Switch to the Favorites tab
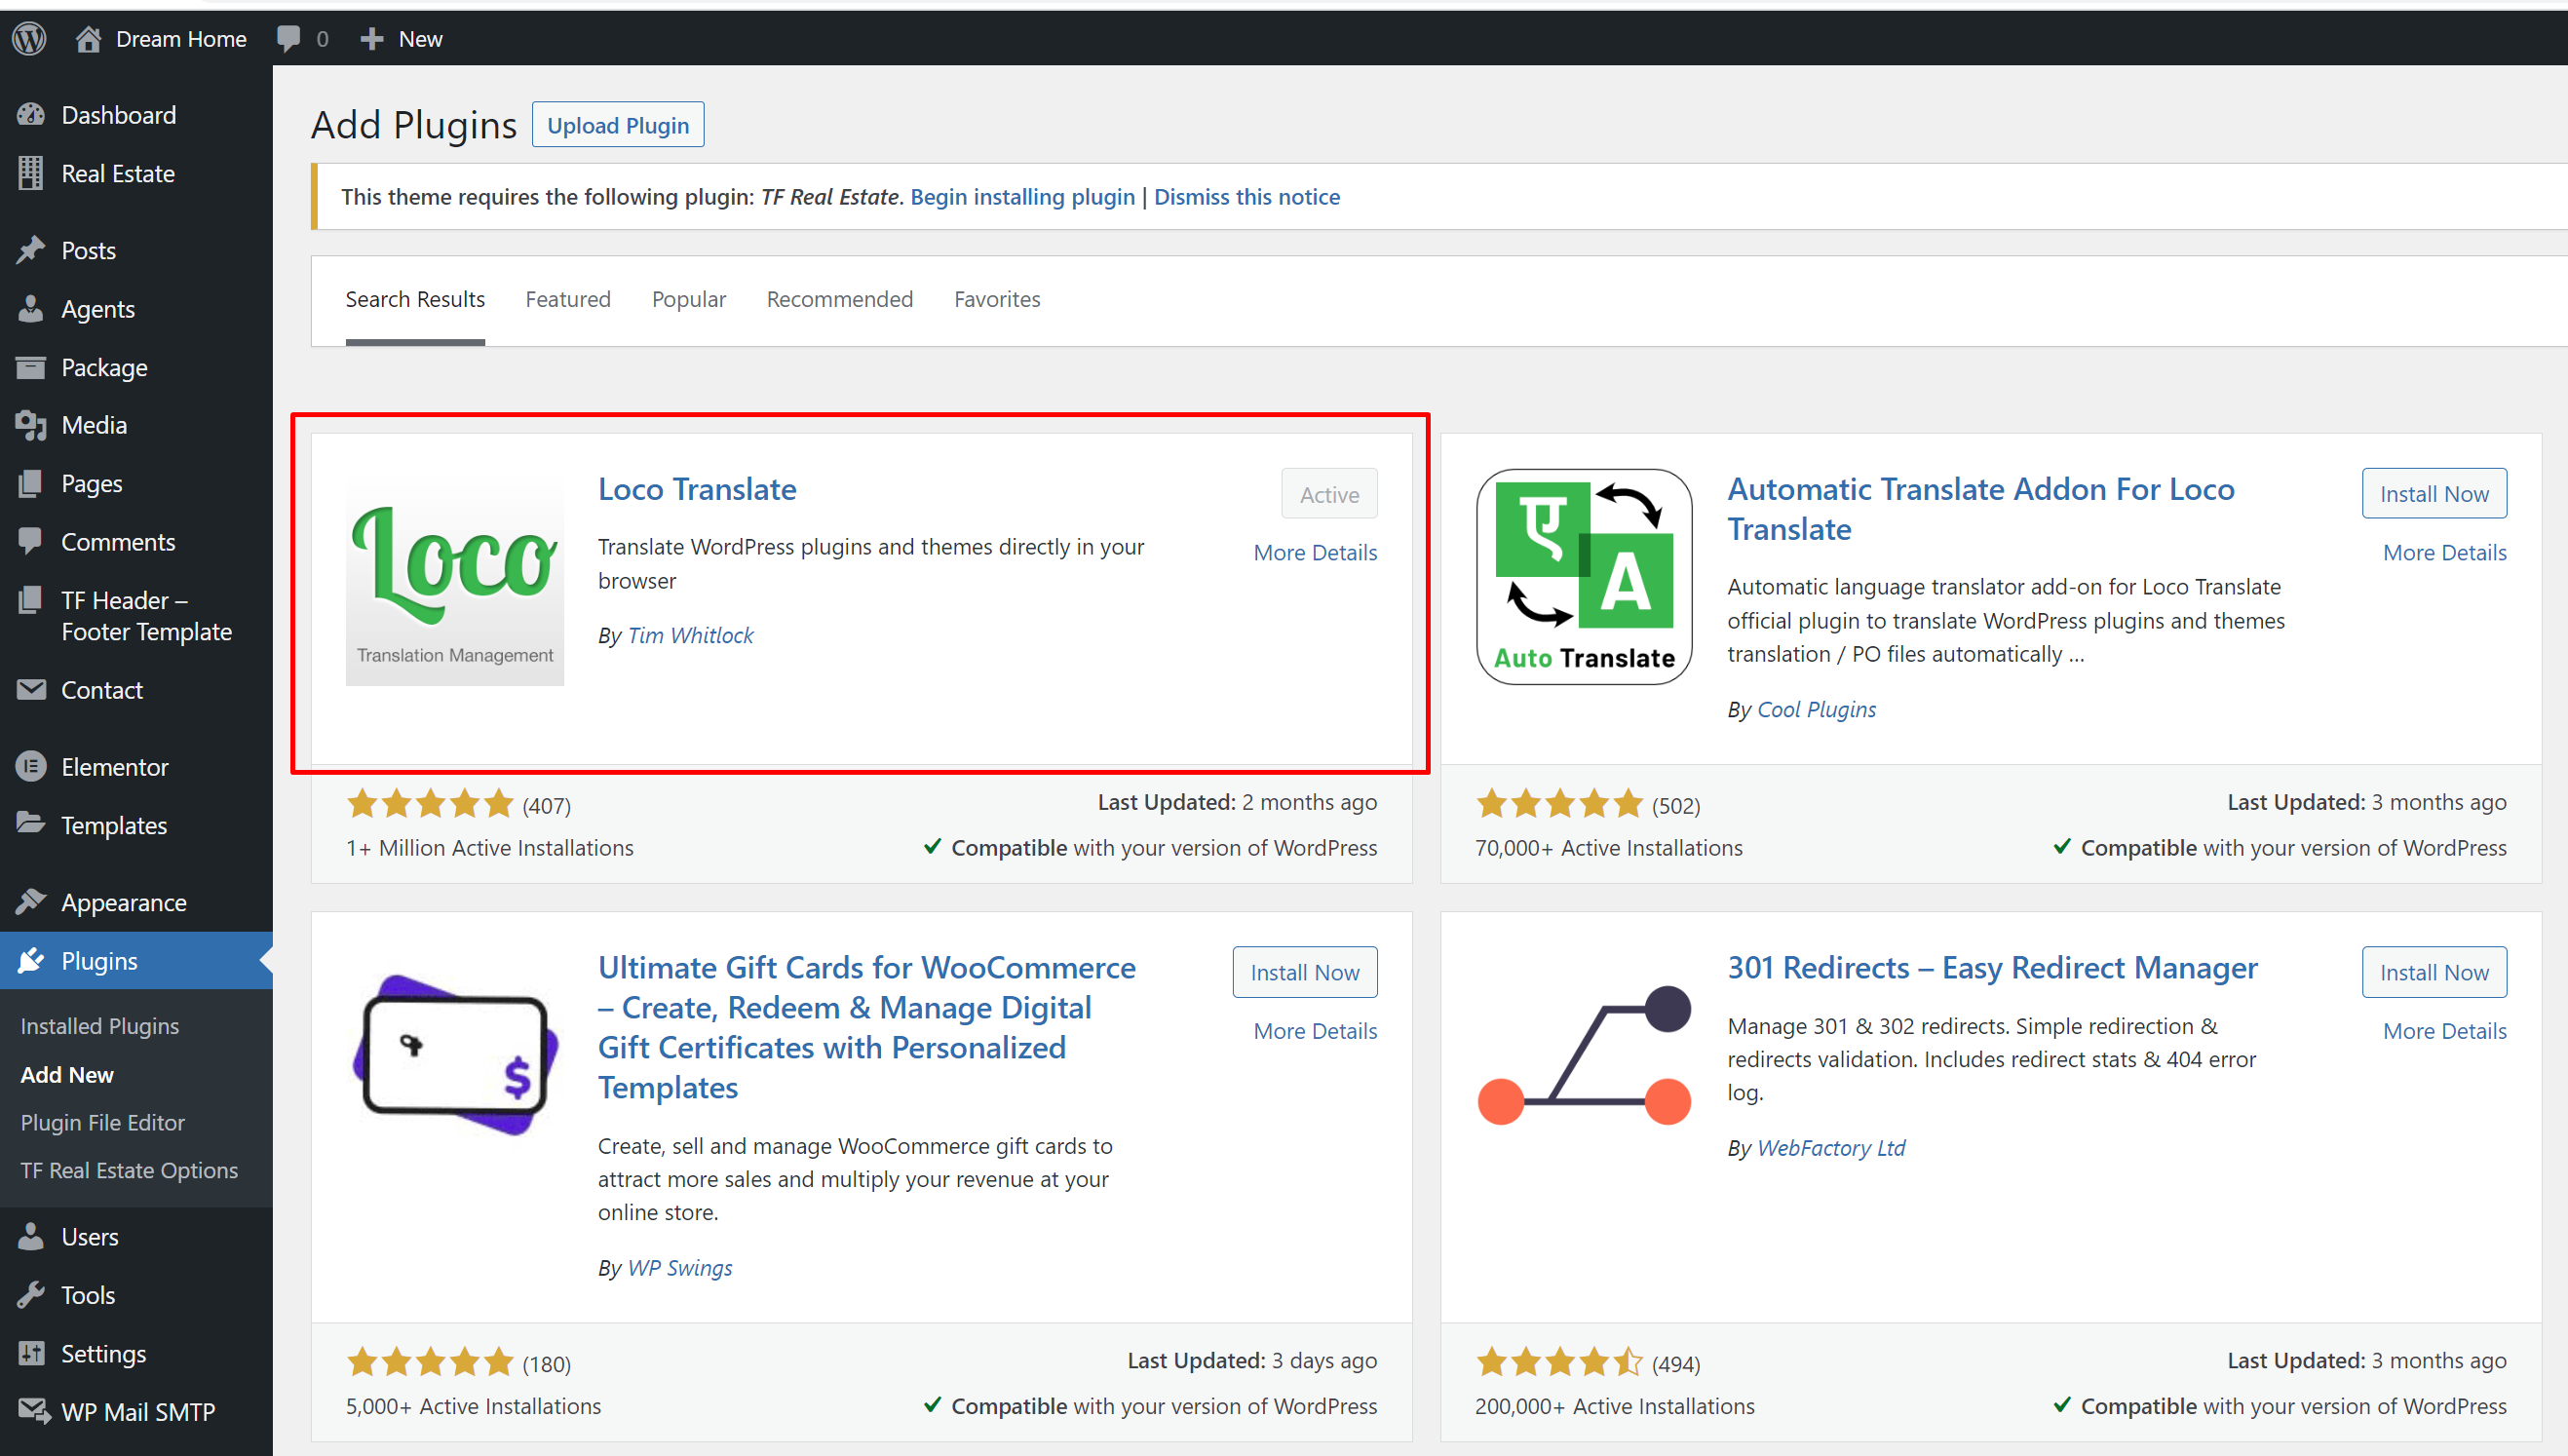Viewport: 2568px width, 1456px height. point(997,299)
